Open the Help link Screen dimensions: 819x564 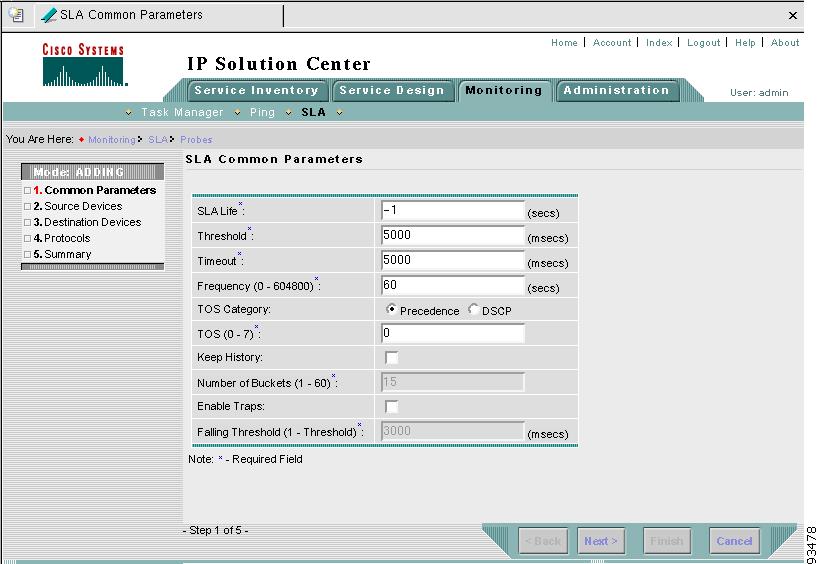[745, 43]
